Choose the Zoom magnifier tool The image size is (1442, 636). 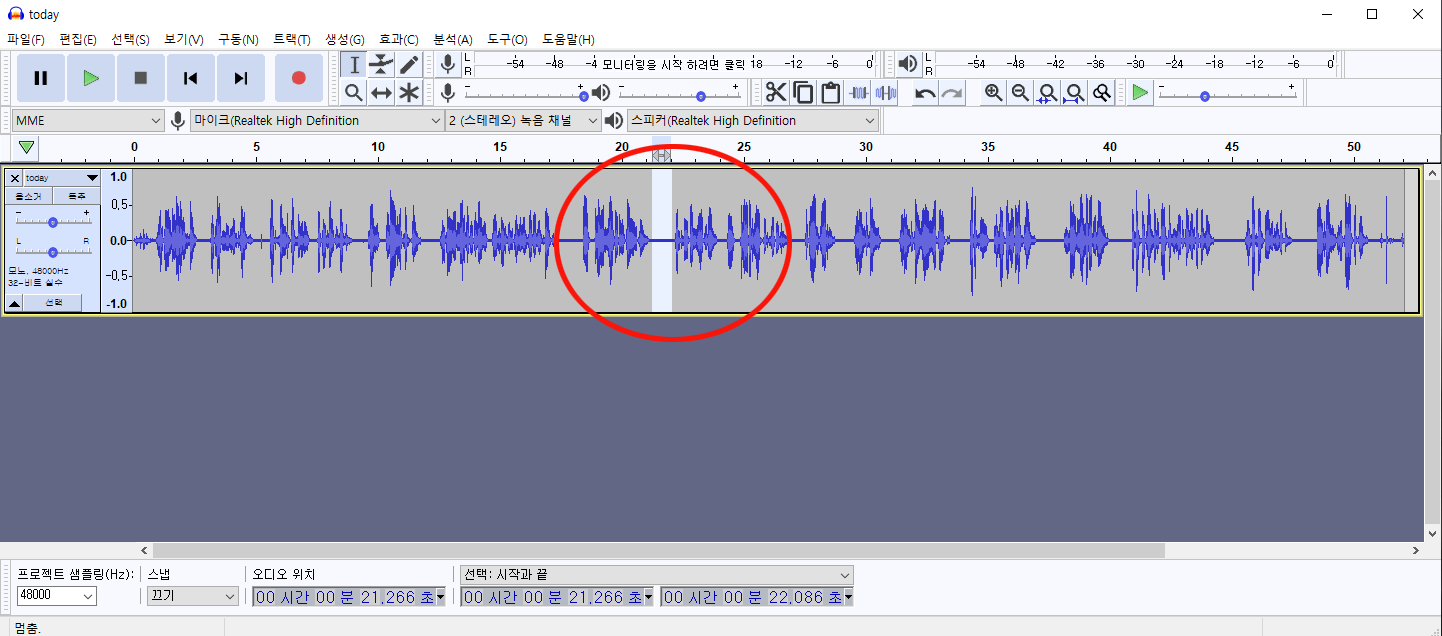point(354,93)
